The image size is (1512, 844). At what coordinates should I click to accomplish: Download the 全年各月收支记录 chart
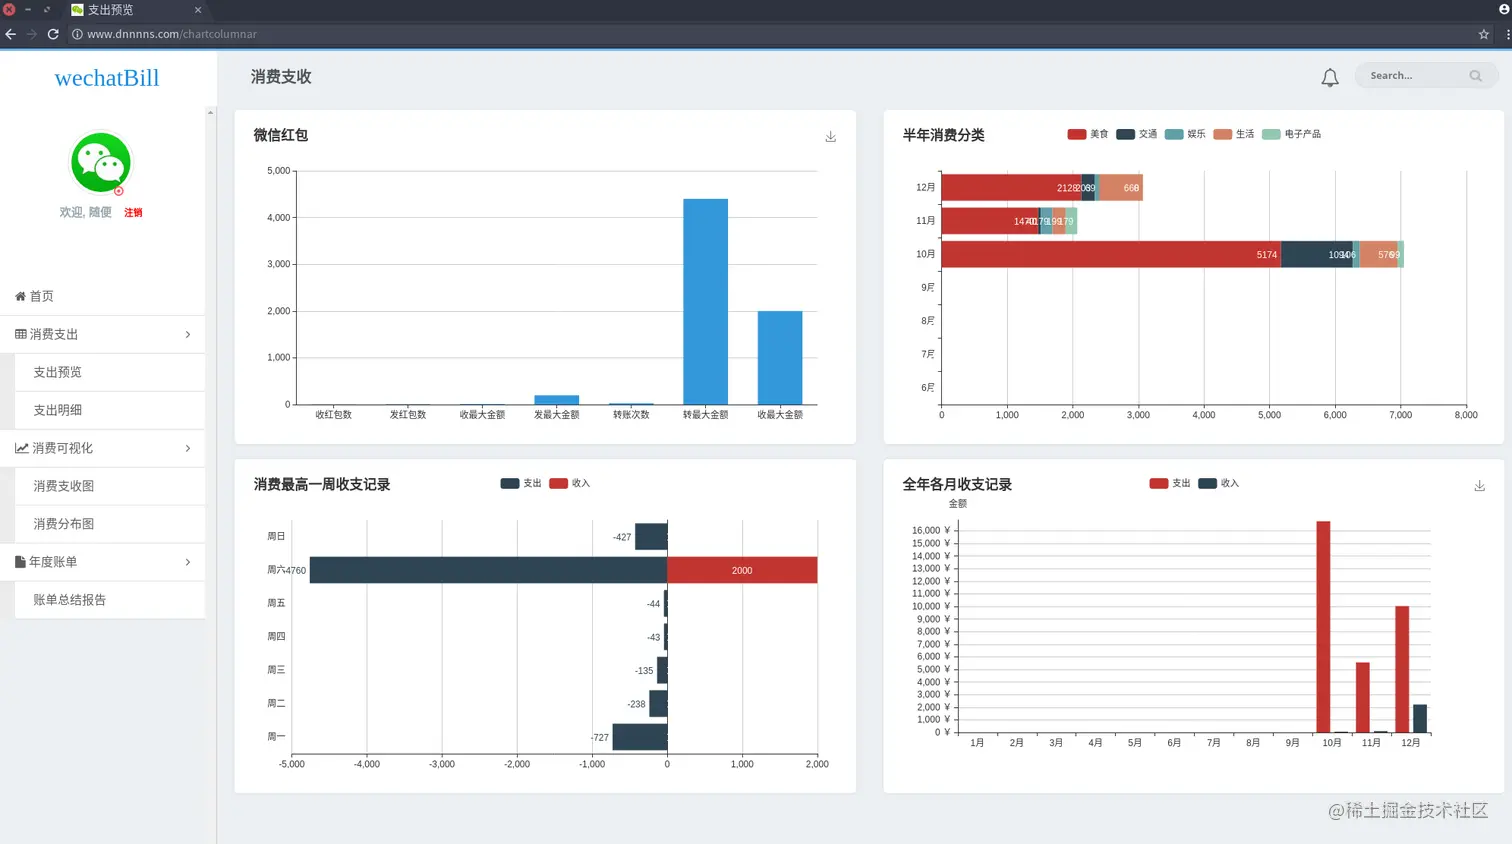[x=1479, y=486]
